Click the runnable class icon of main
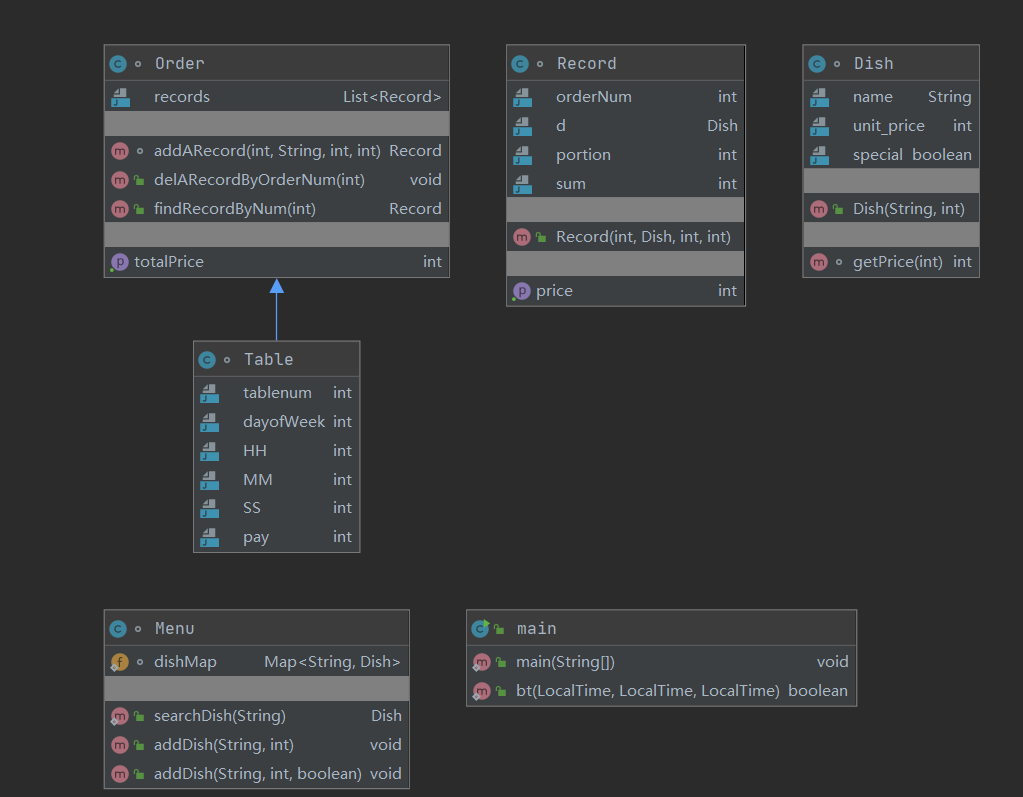Screen dimensions: 1023x797 (480, 629)
